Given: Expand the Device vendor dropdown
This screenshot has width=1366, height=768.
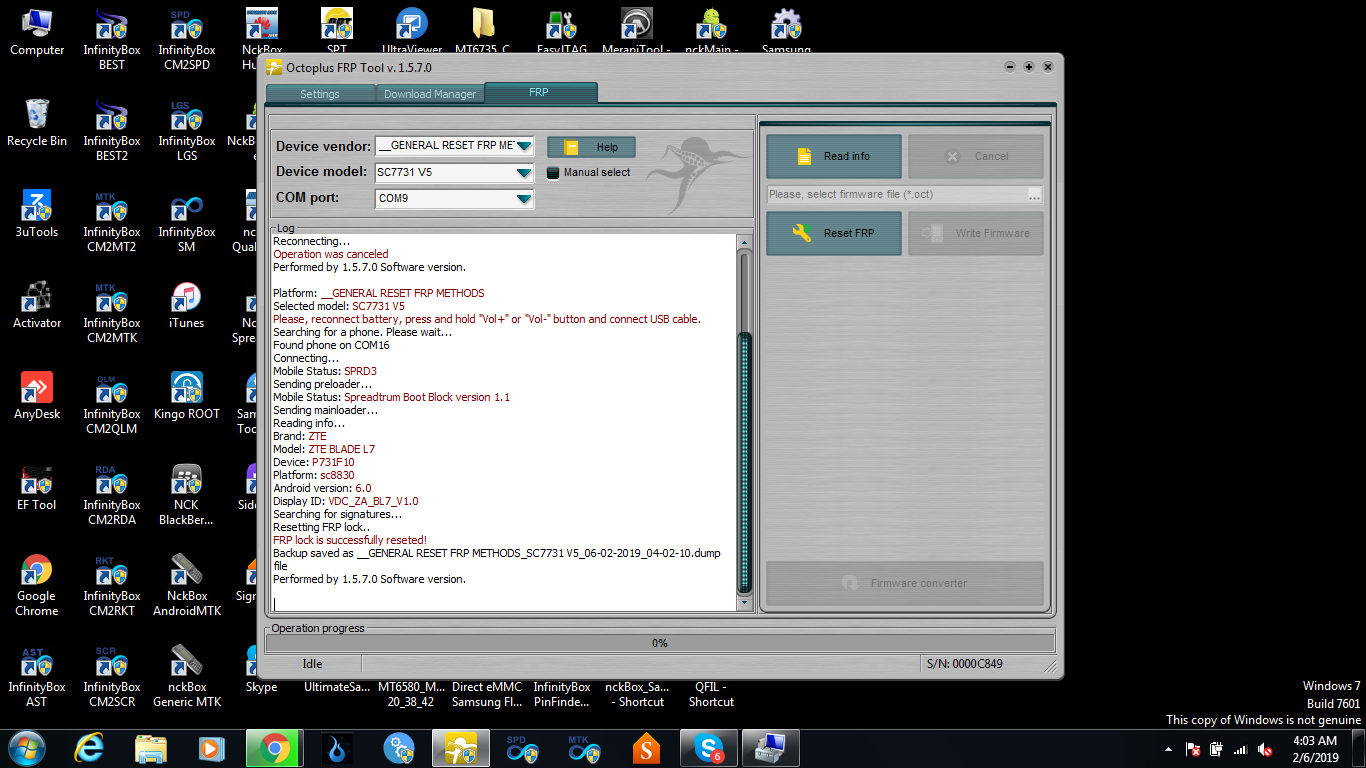Looking at the screenshot, I should (x=524, y=146).
